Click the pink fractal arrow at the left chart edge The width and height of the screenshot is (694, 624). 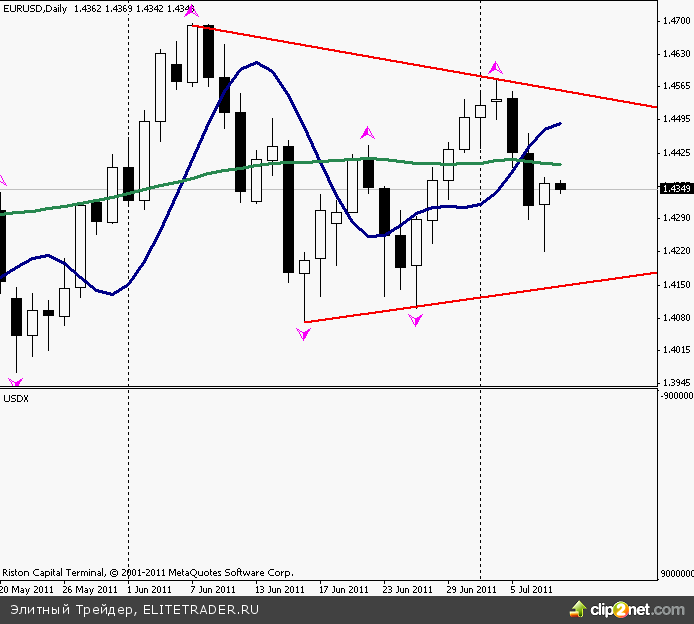pos(2,181)
